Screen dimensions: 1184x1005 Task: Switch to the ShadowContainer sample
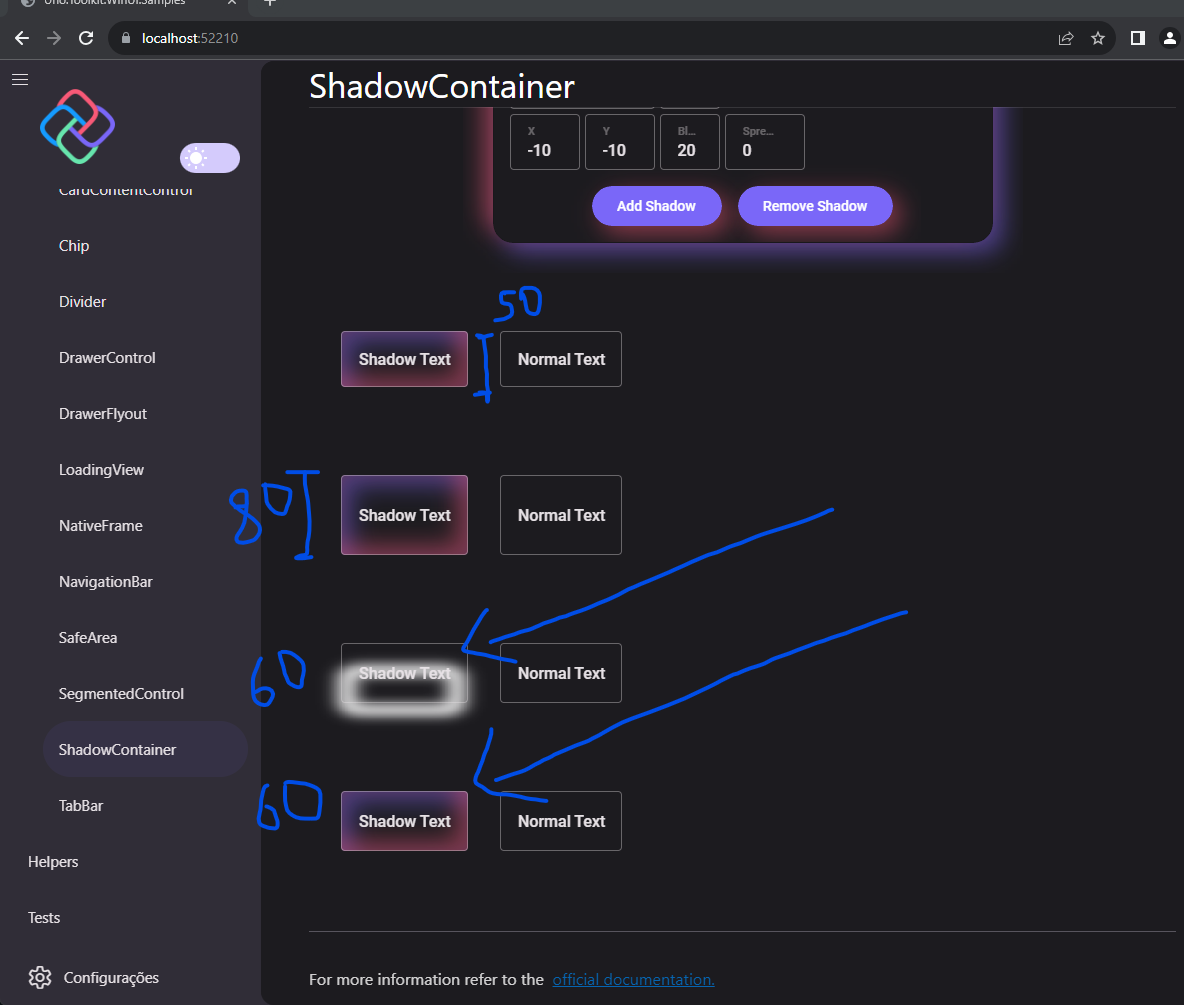click(x=117, y=748)
